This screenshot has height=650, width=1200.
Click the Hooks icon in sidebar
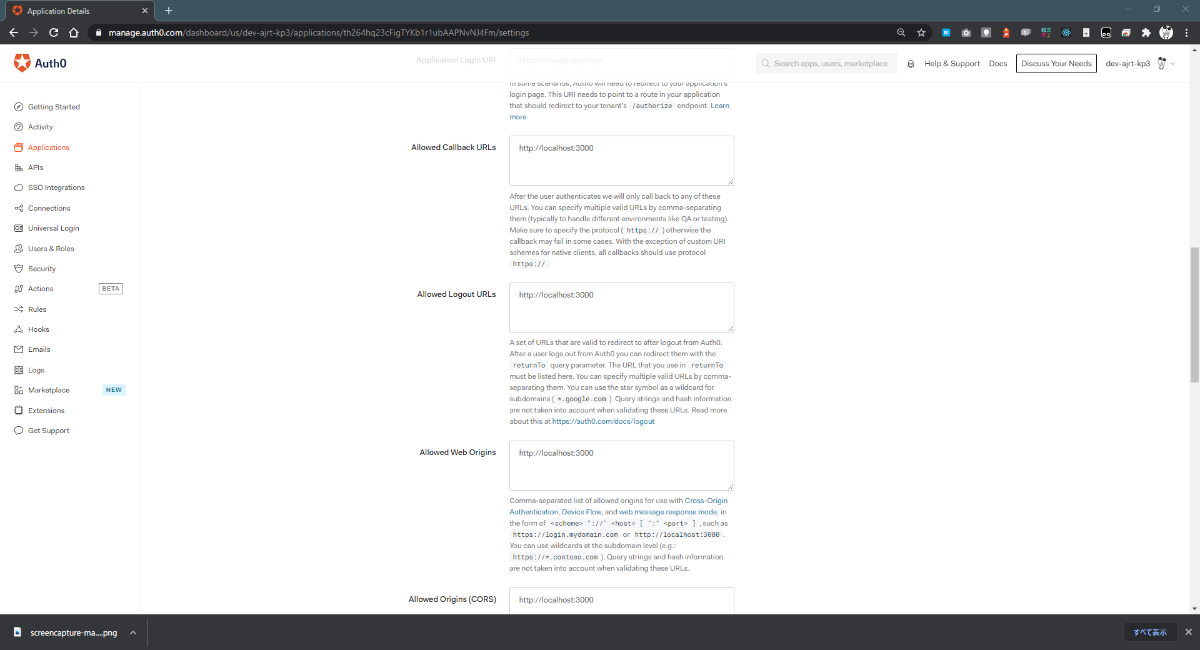19,329
